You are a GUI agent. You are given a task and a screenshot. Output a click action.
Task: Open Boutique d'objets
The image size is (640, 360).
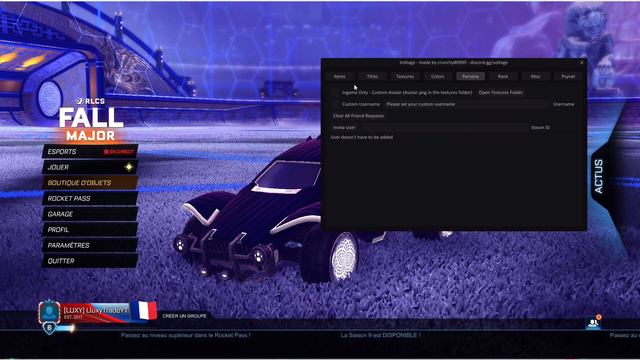[x=90, y=182]
